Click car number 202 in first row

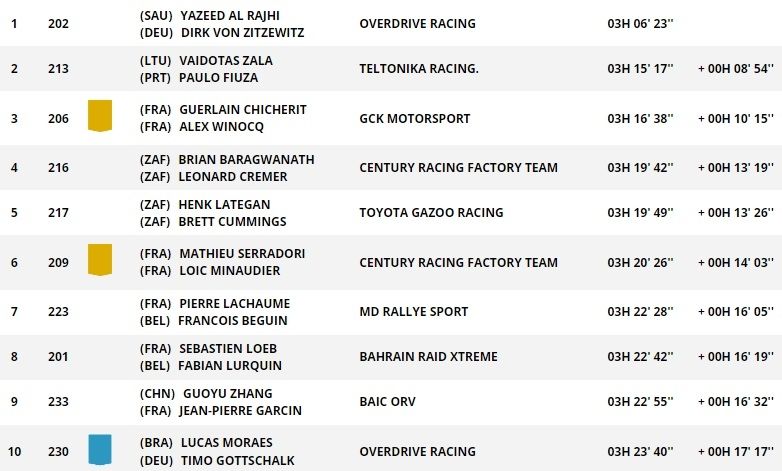click(59, 23)
